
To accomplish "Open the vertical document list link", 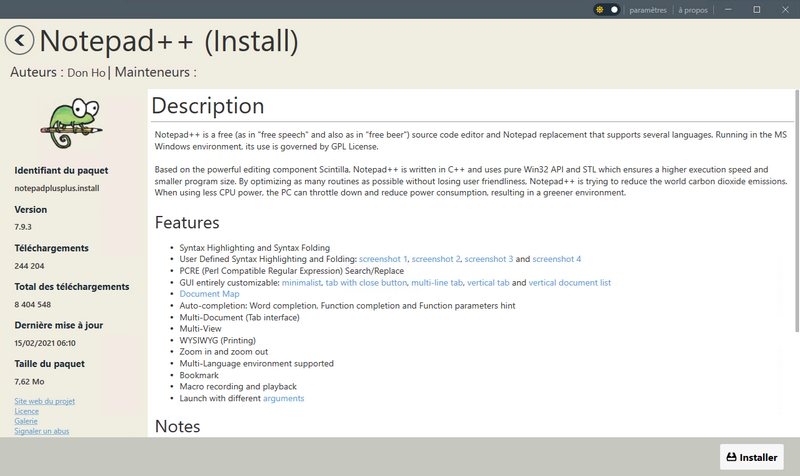I will tap(569, 283).
